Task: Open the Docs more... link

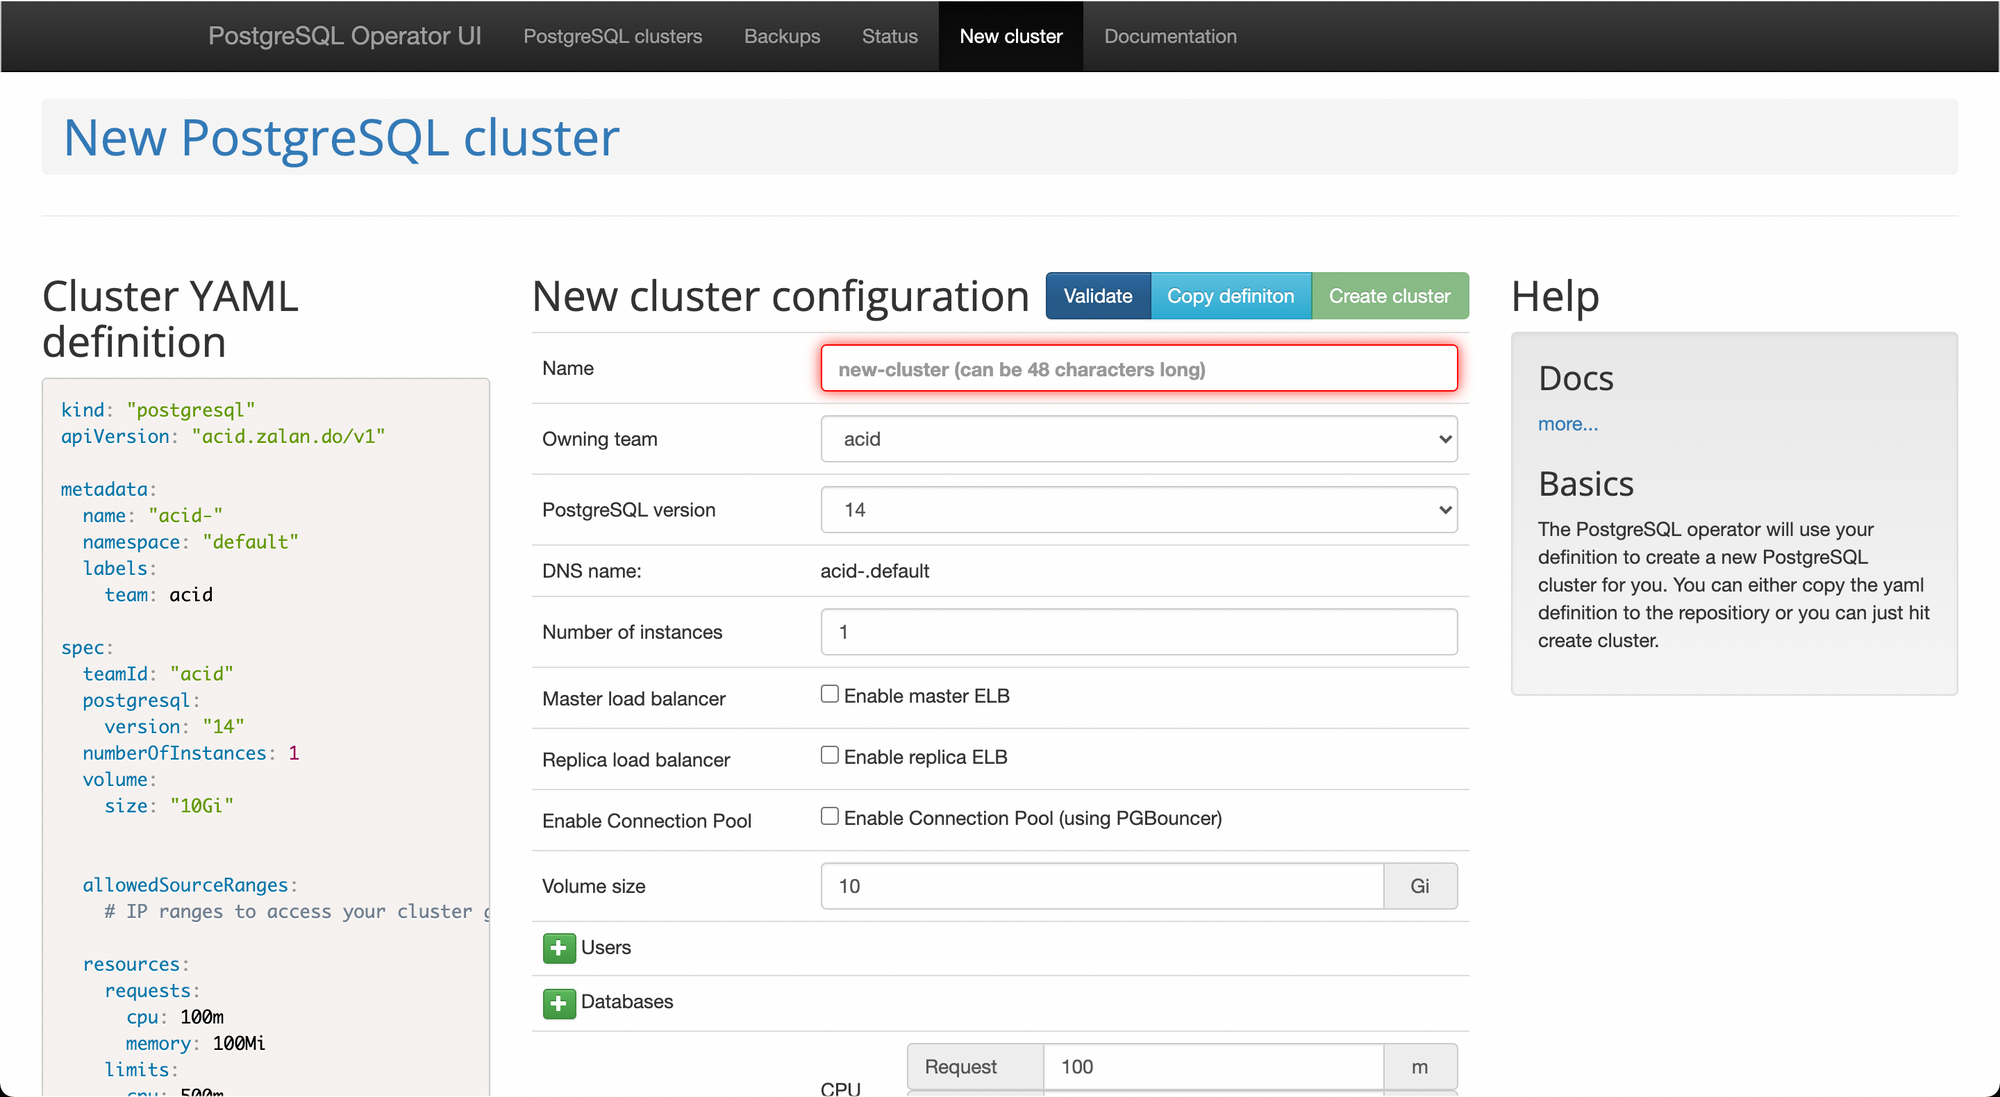Action: coord(1567,424)
